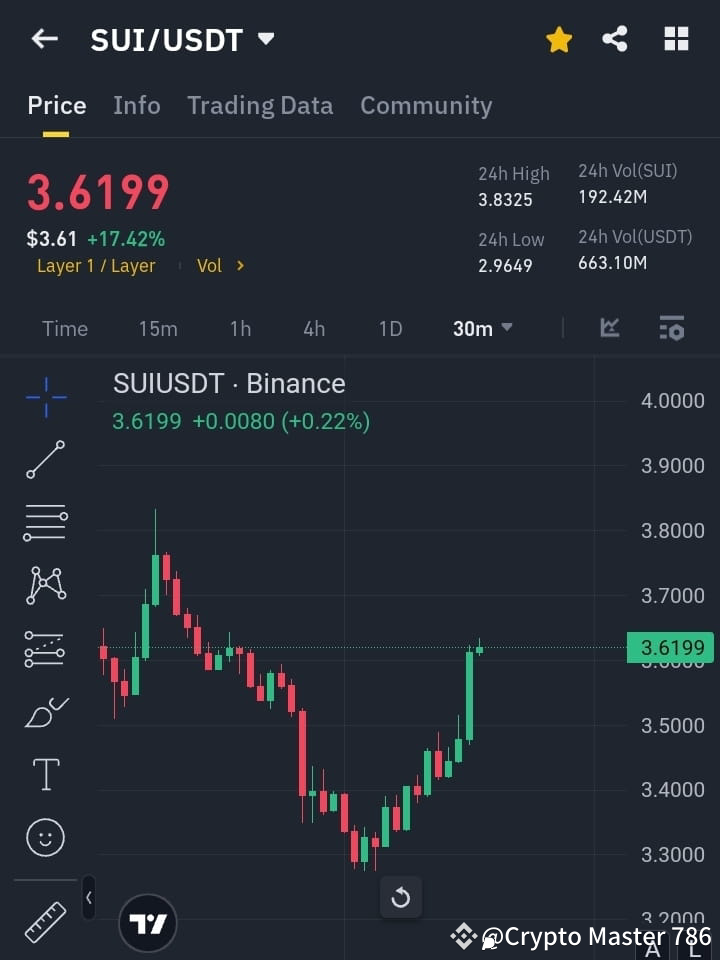Select the Time chart interval

click(65, 329)
